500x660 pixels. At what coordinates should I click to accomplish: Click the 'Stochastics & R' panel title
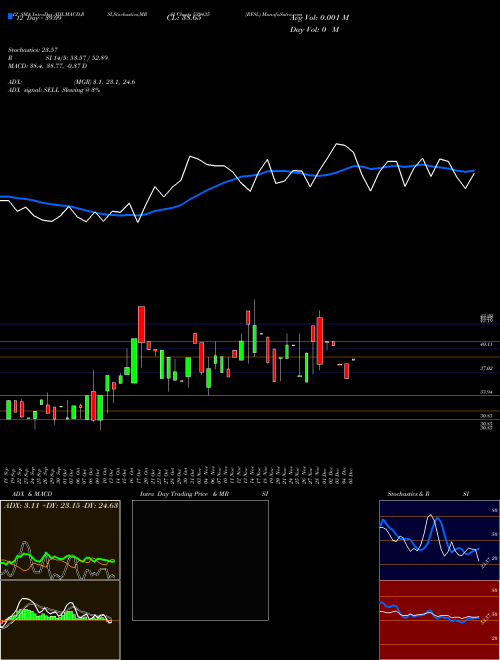pos(408,494)
